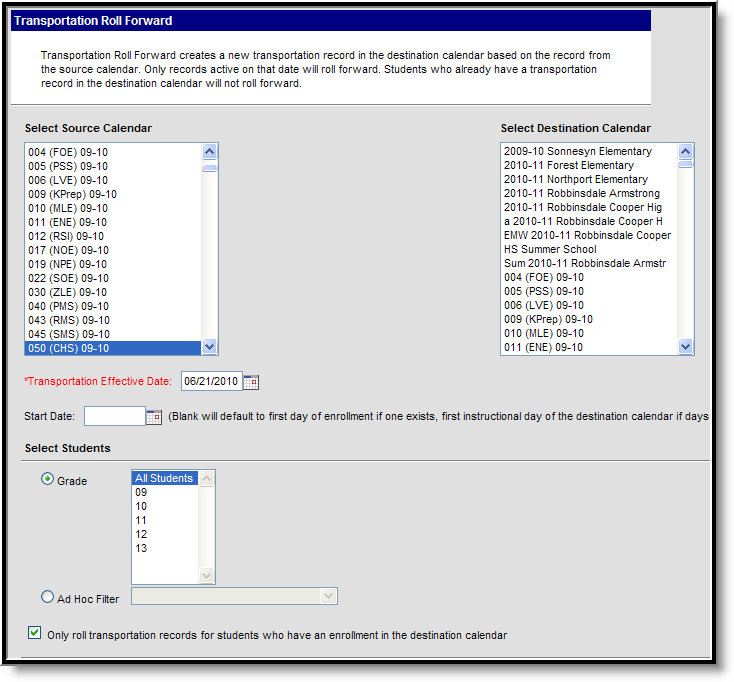Select 010 (MLE) 09-10 in Source Calendar
Image resolution: width=734 pixels, height=682 pixels.
pos(113,208)
